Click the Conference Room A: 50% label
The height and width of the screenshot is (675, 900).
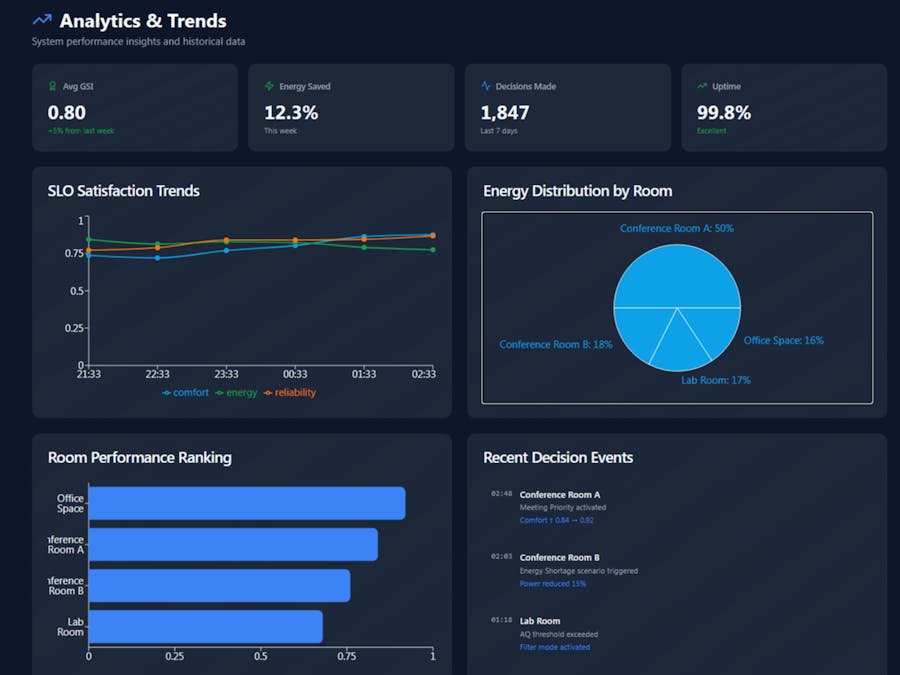coord(677,228)
